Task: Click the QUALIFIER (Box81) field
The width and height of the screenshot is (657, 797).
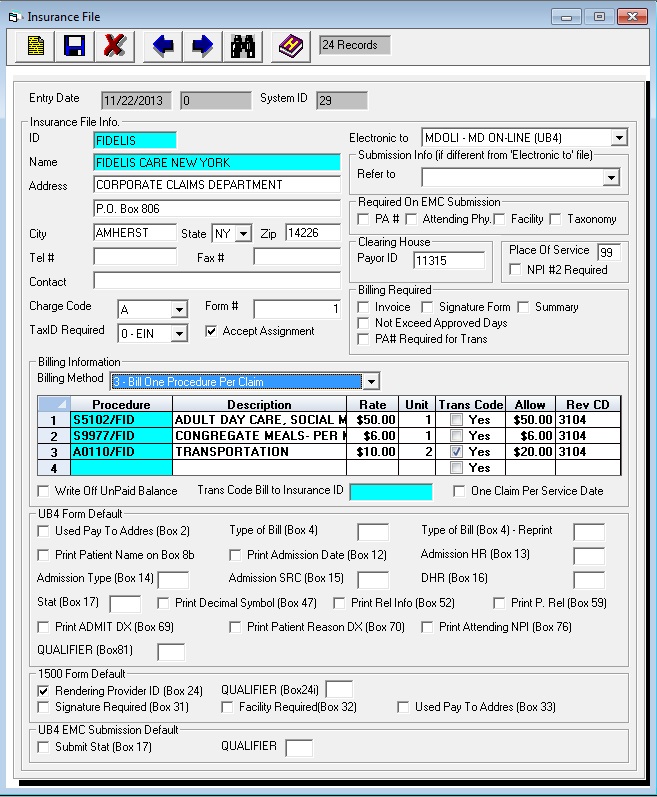Action: pyautogui.click(x=171, y=652)
